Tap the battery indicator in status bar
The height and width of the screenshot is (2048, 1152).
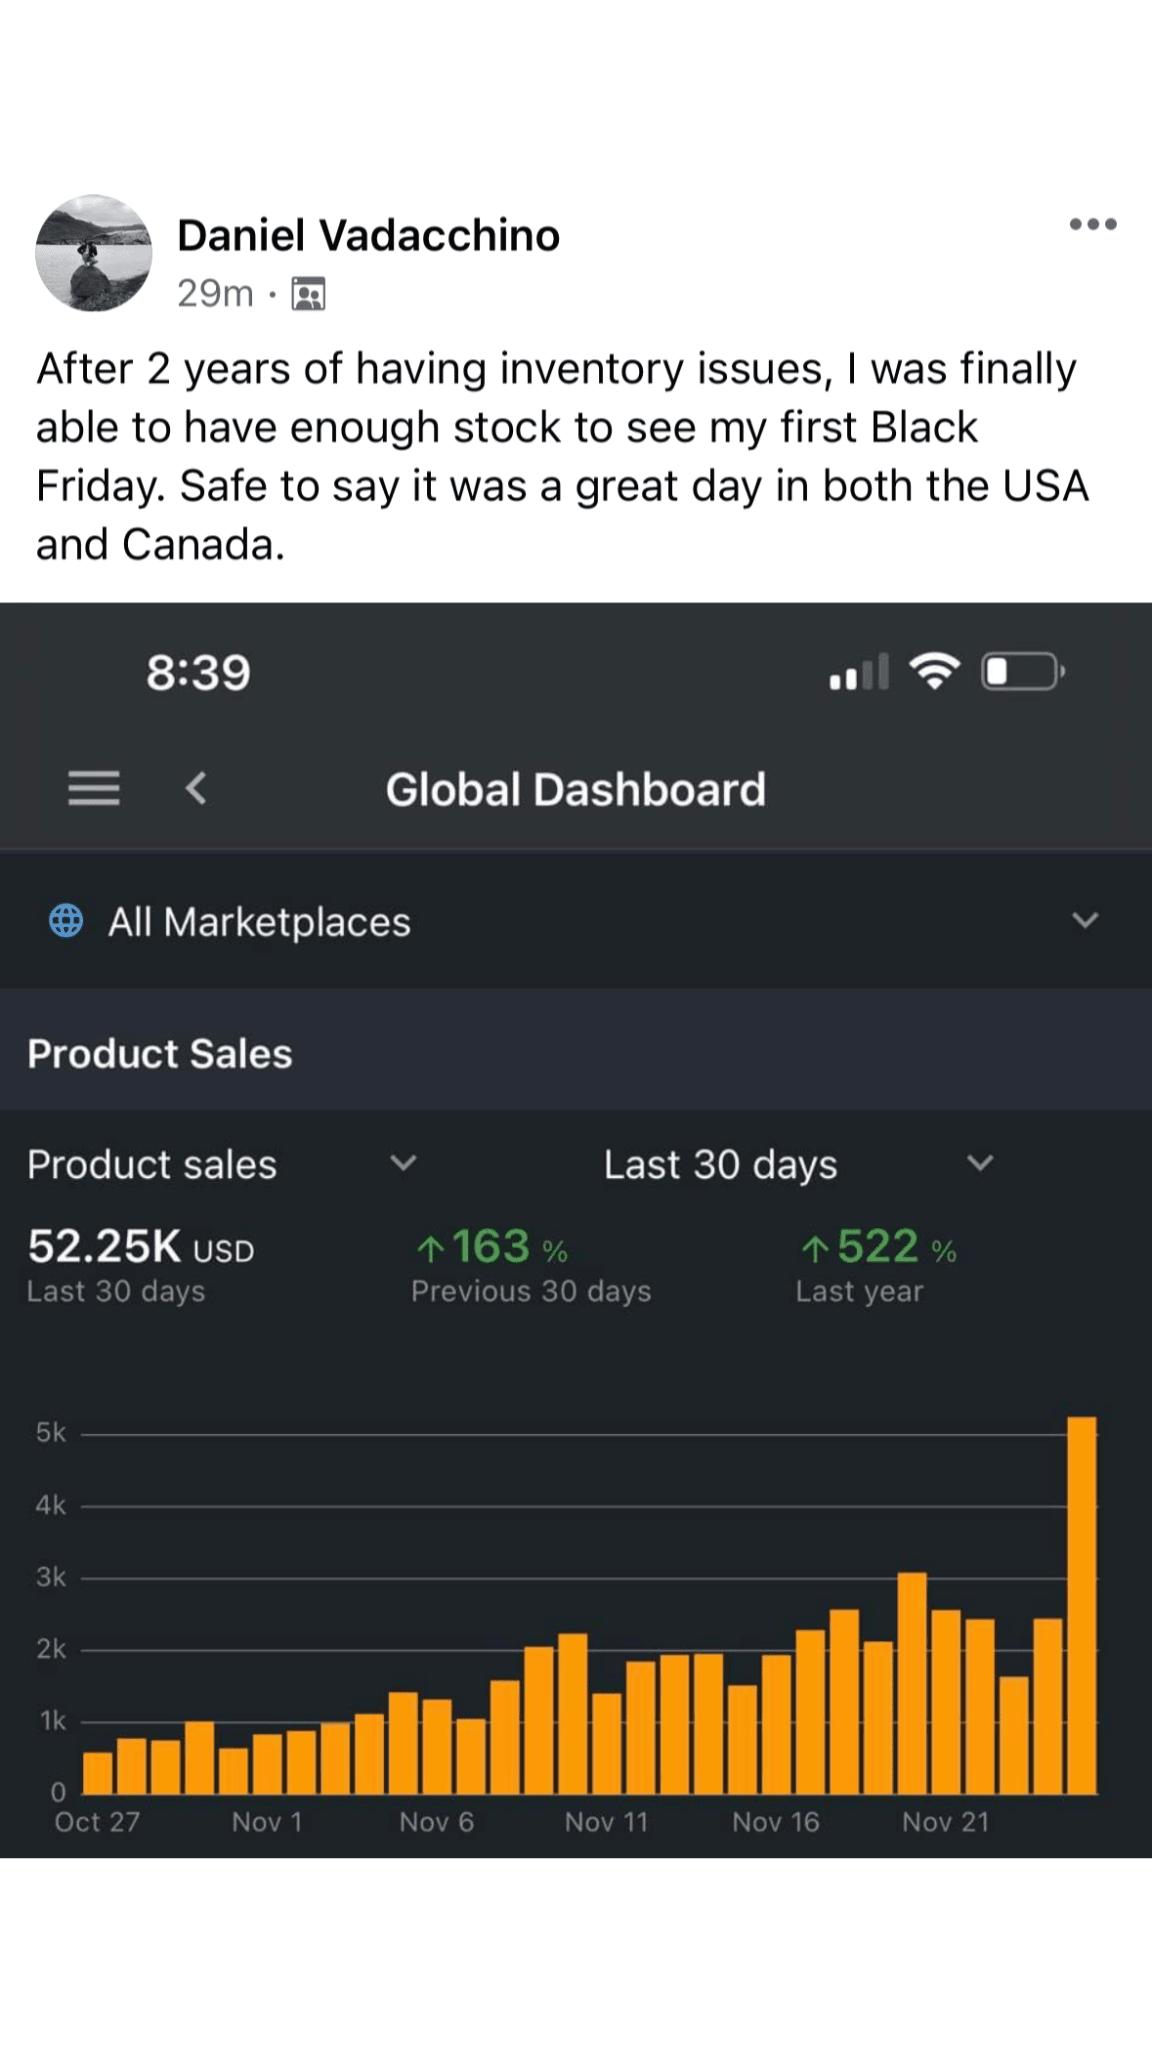tap(1022, 671)
